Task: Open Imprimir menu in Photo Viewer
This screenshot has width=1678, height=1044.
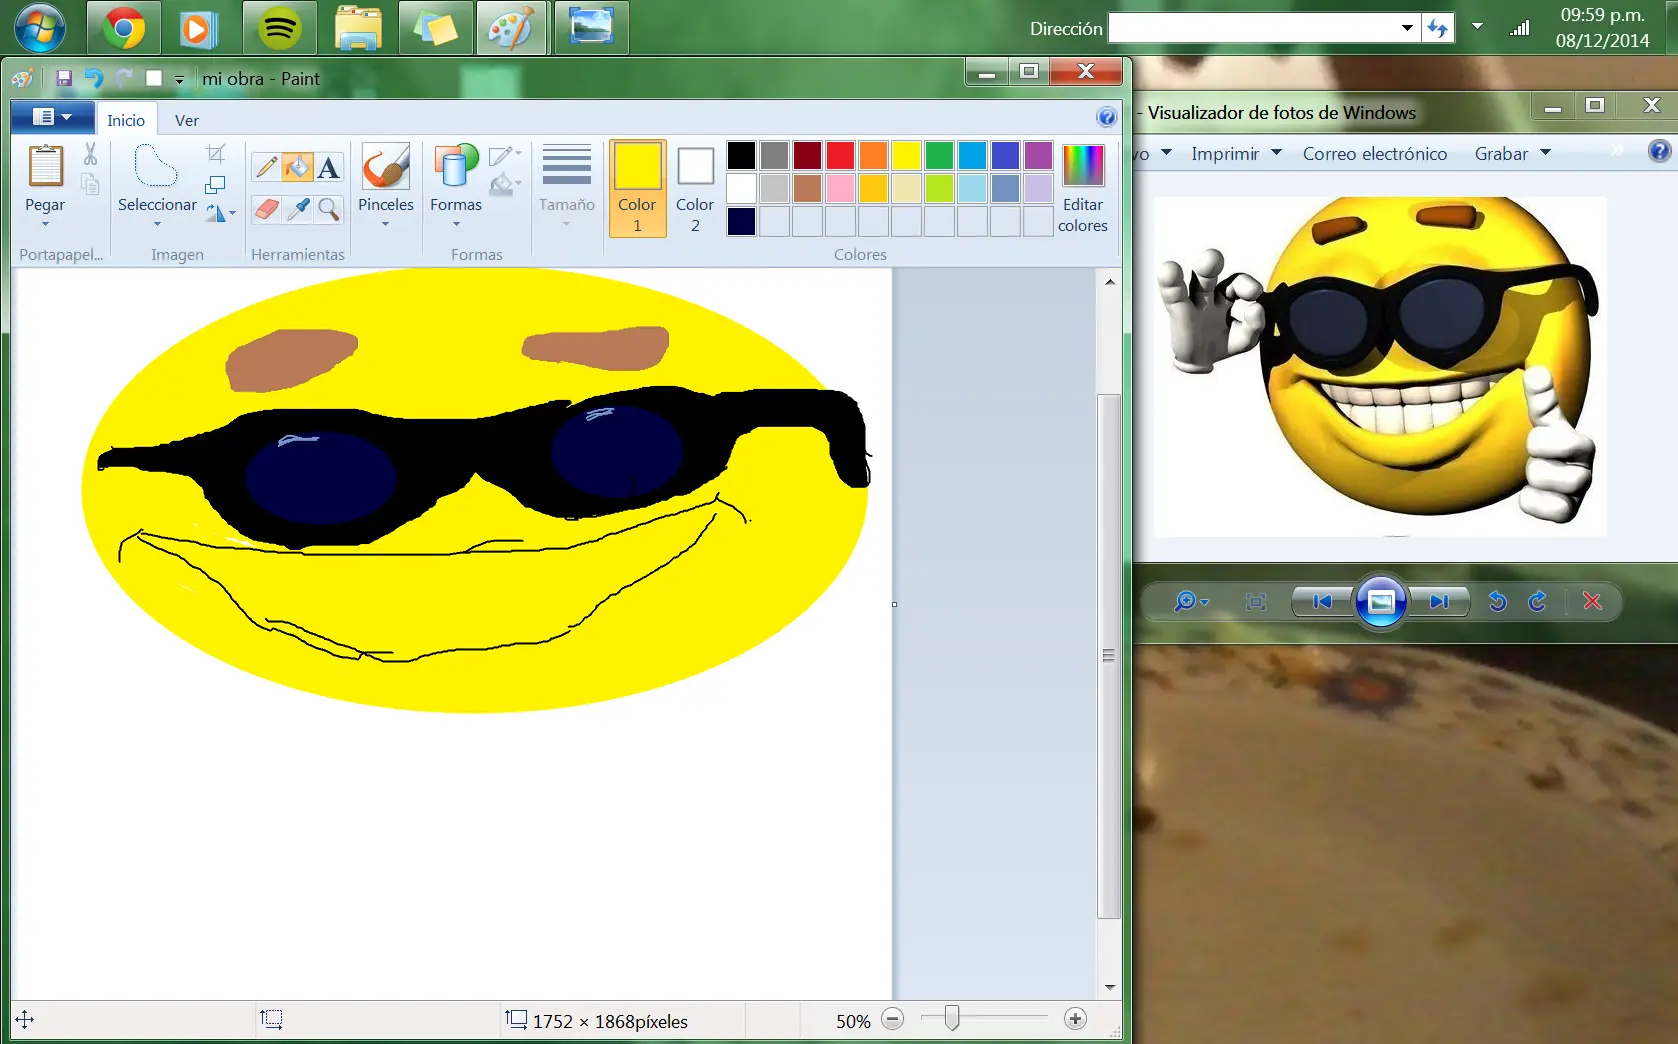Action: tap(1236, 153)
